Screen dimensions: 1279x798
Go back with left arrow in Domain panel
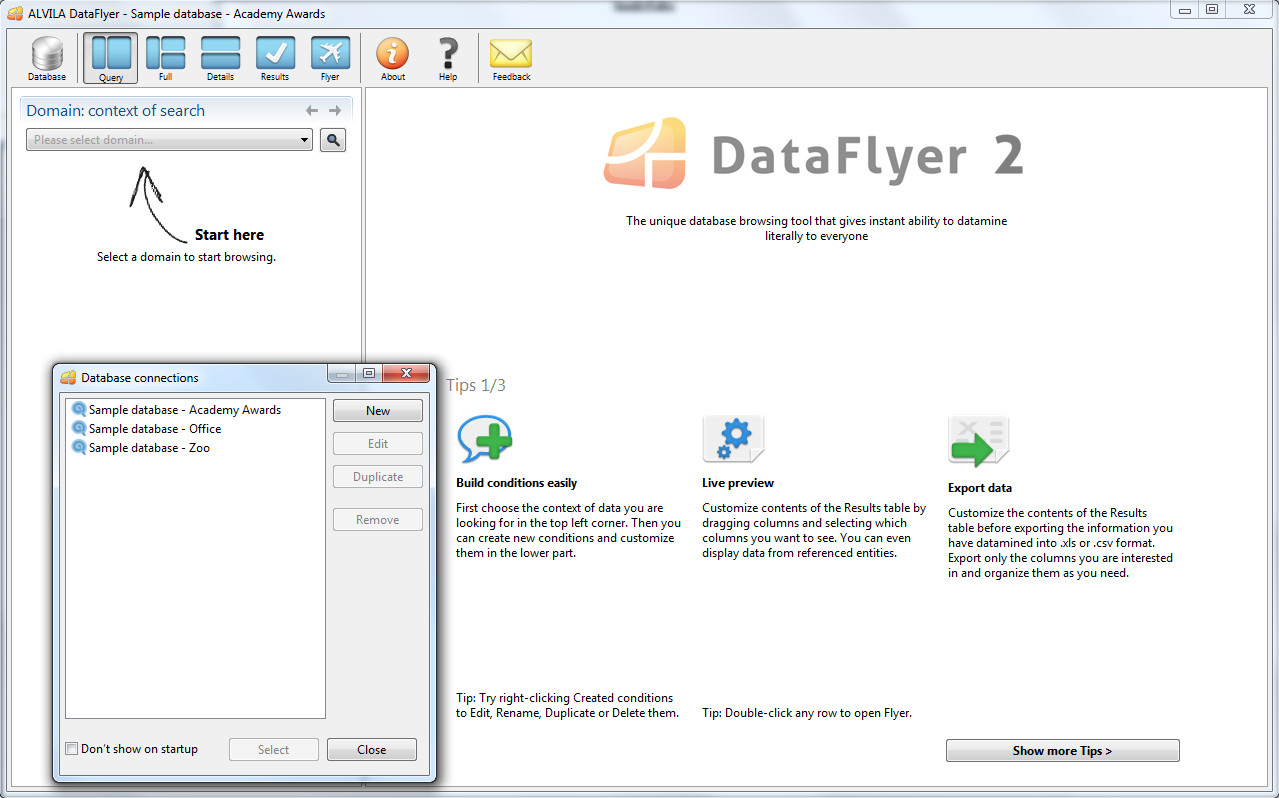point(312,111)
